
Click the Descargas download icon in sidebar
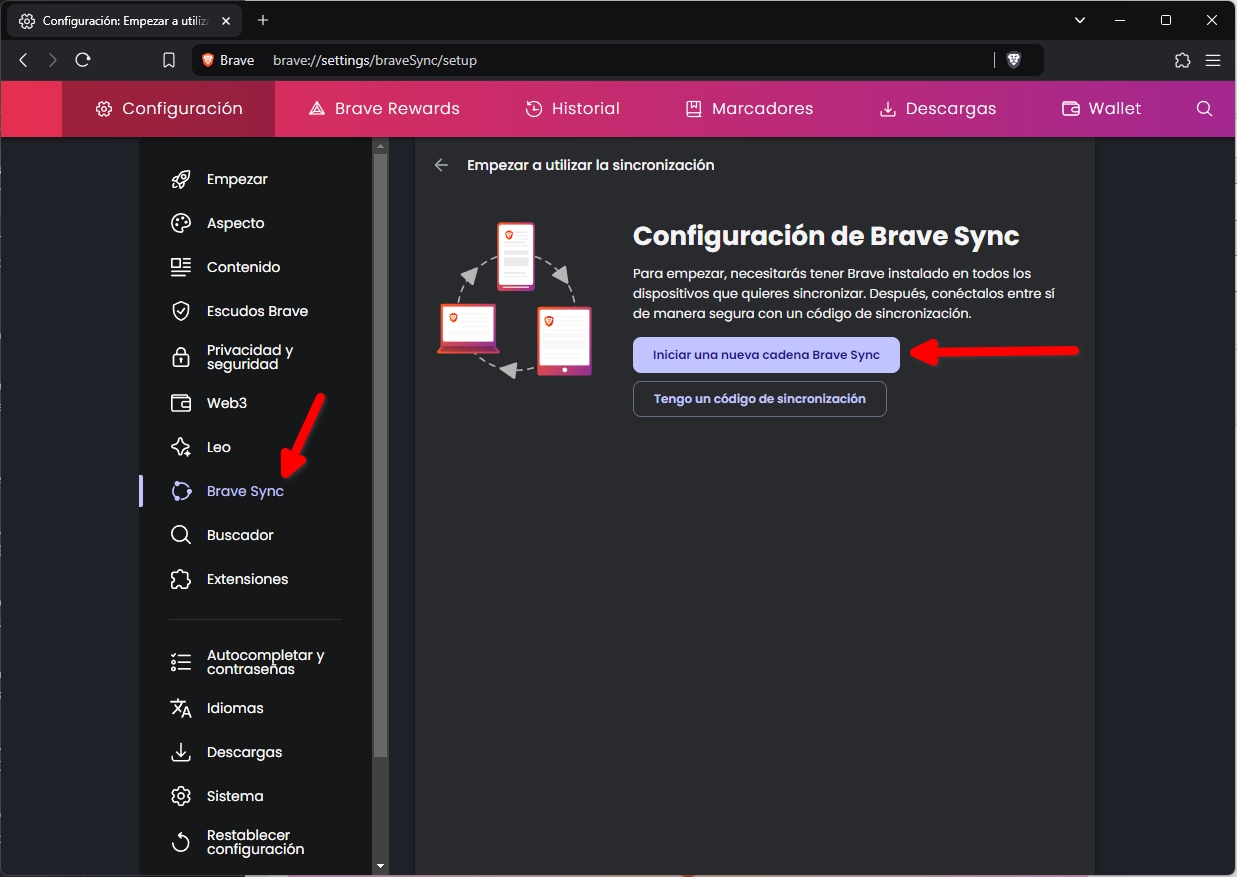181,752
